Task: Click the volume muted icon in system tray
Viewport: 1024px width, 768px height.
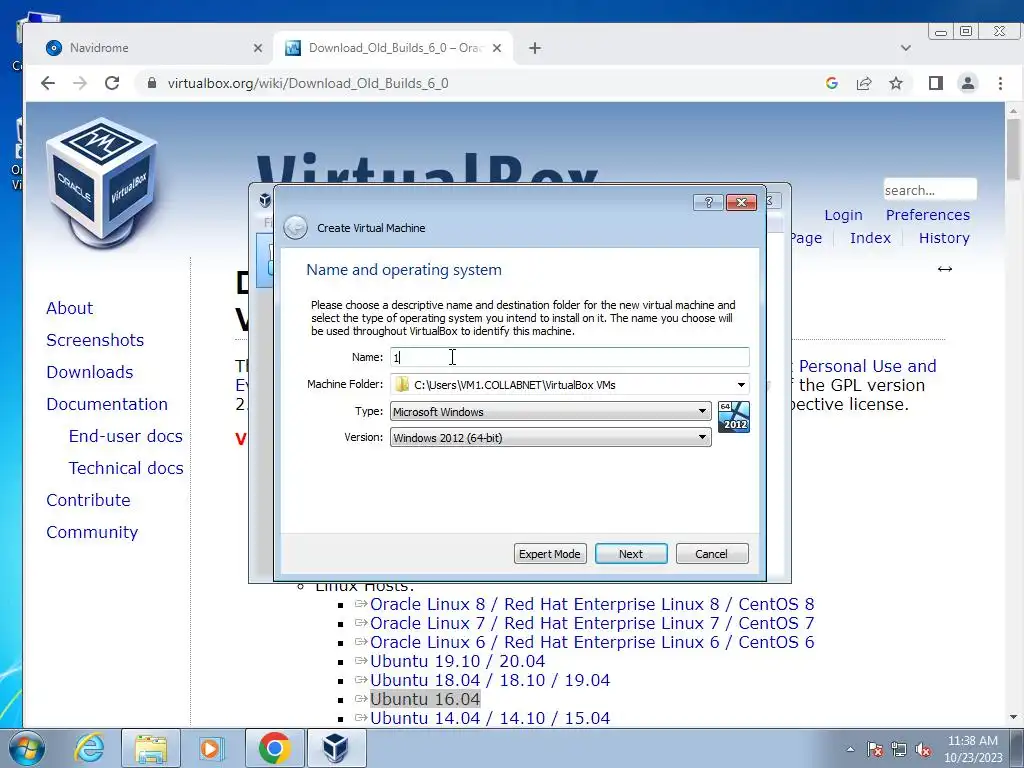Action: click(923, 750)
